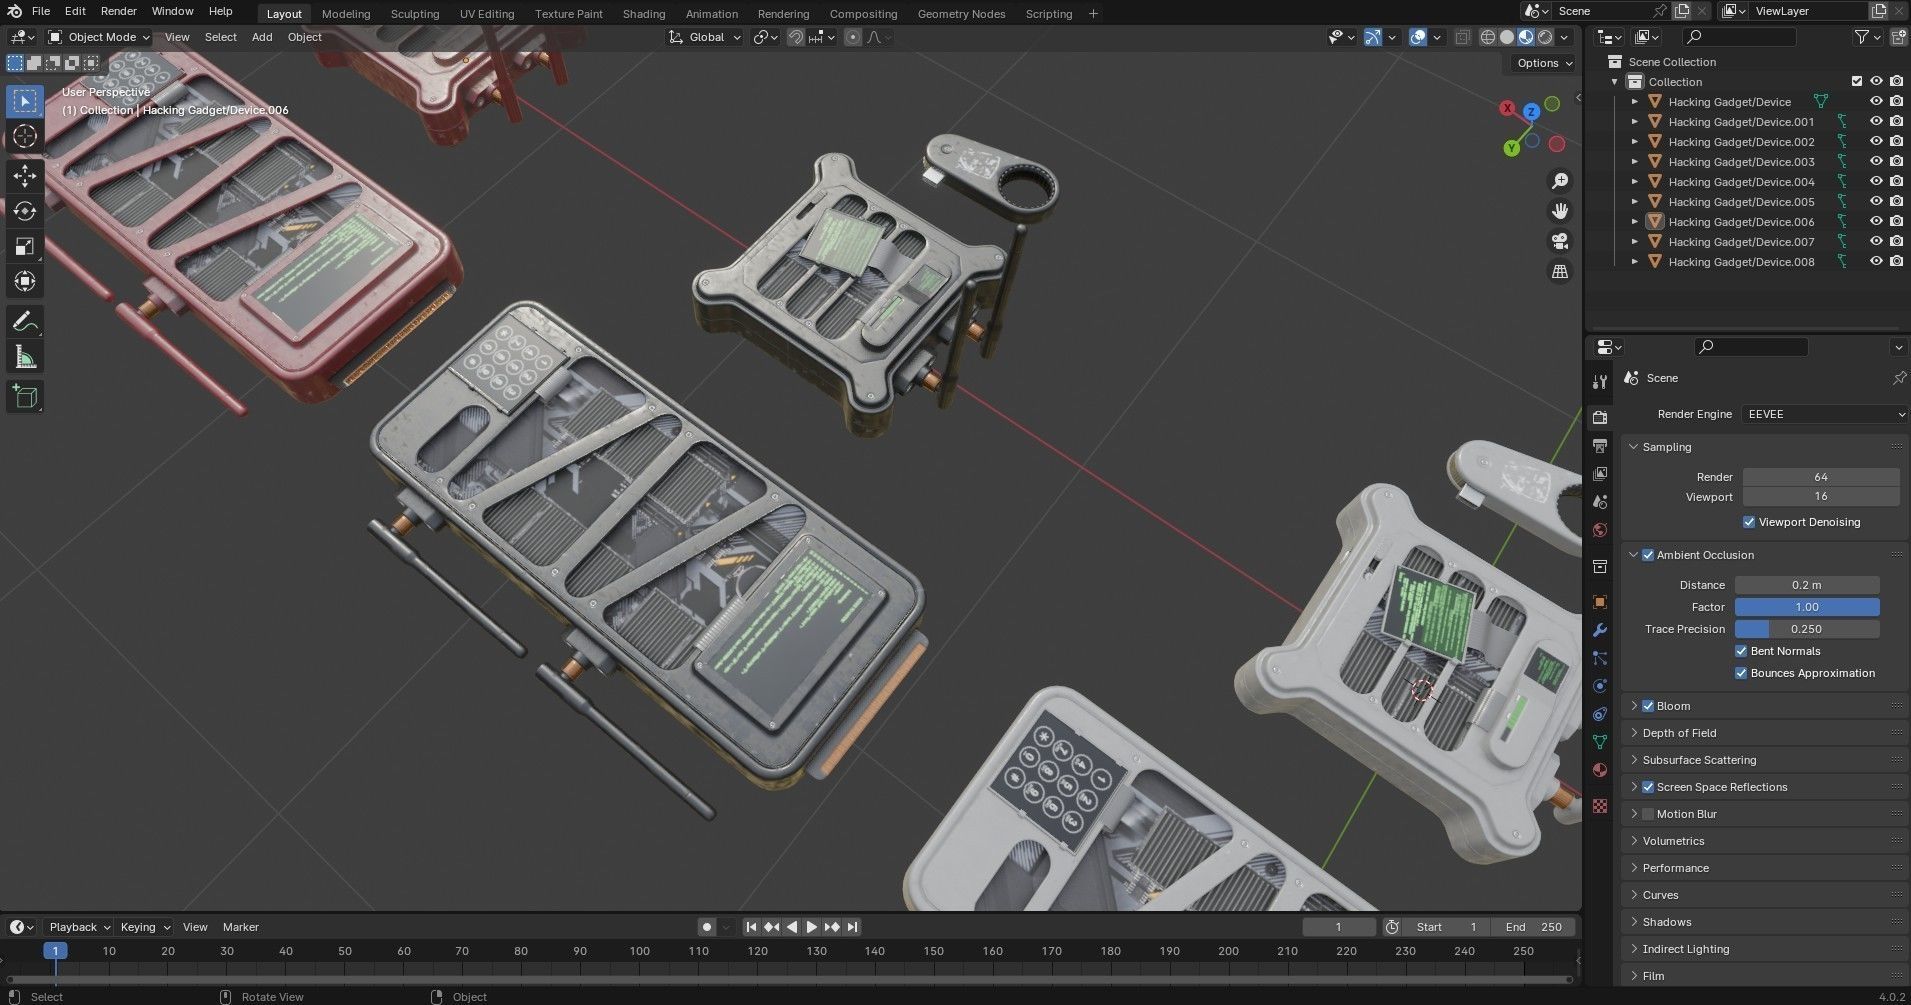This screenshot has height=1005, width=1911.
Task: Open the Object Mode dropdown
Action: tap(98, 37)
